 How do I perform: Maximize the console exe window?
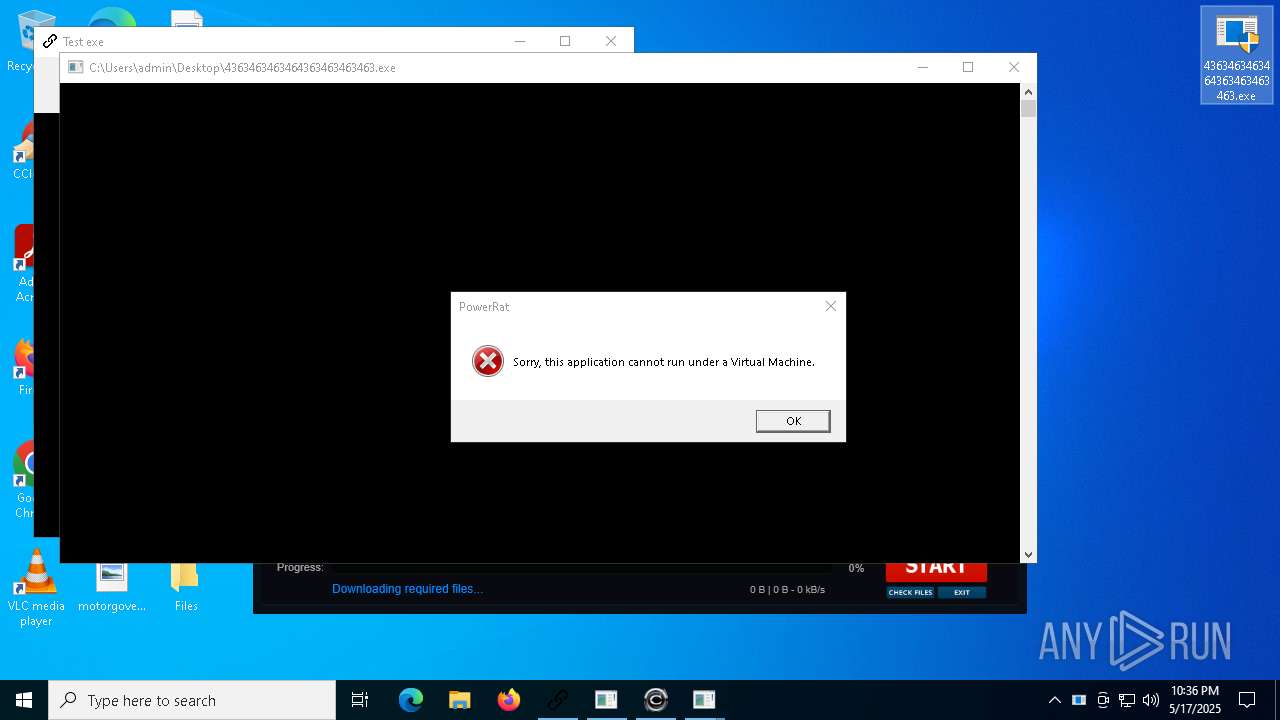pos(968,67)
